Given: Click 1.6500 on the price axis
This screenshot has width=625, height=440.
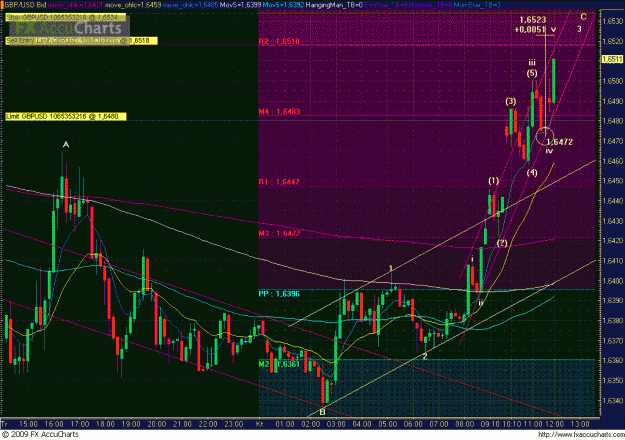Looking at the screenshot, I should pyautogui.click(x=613, y=81).
